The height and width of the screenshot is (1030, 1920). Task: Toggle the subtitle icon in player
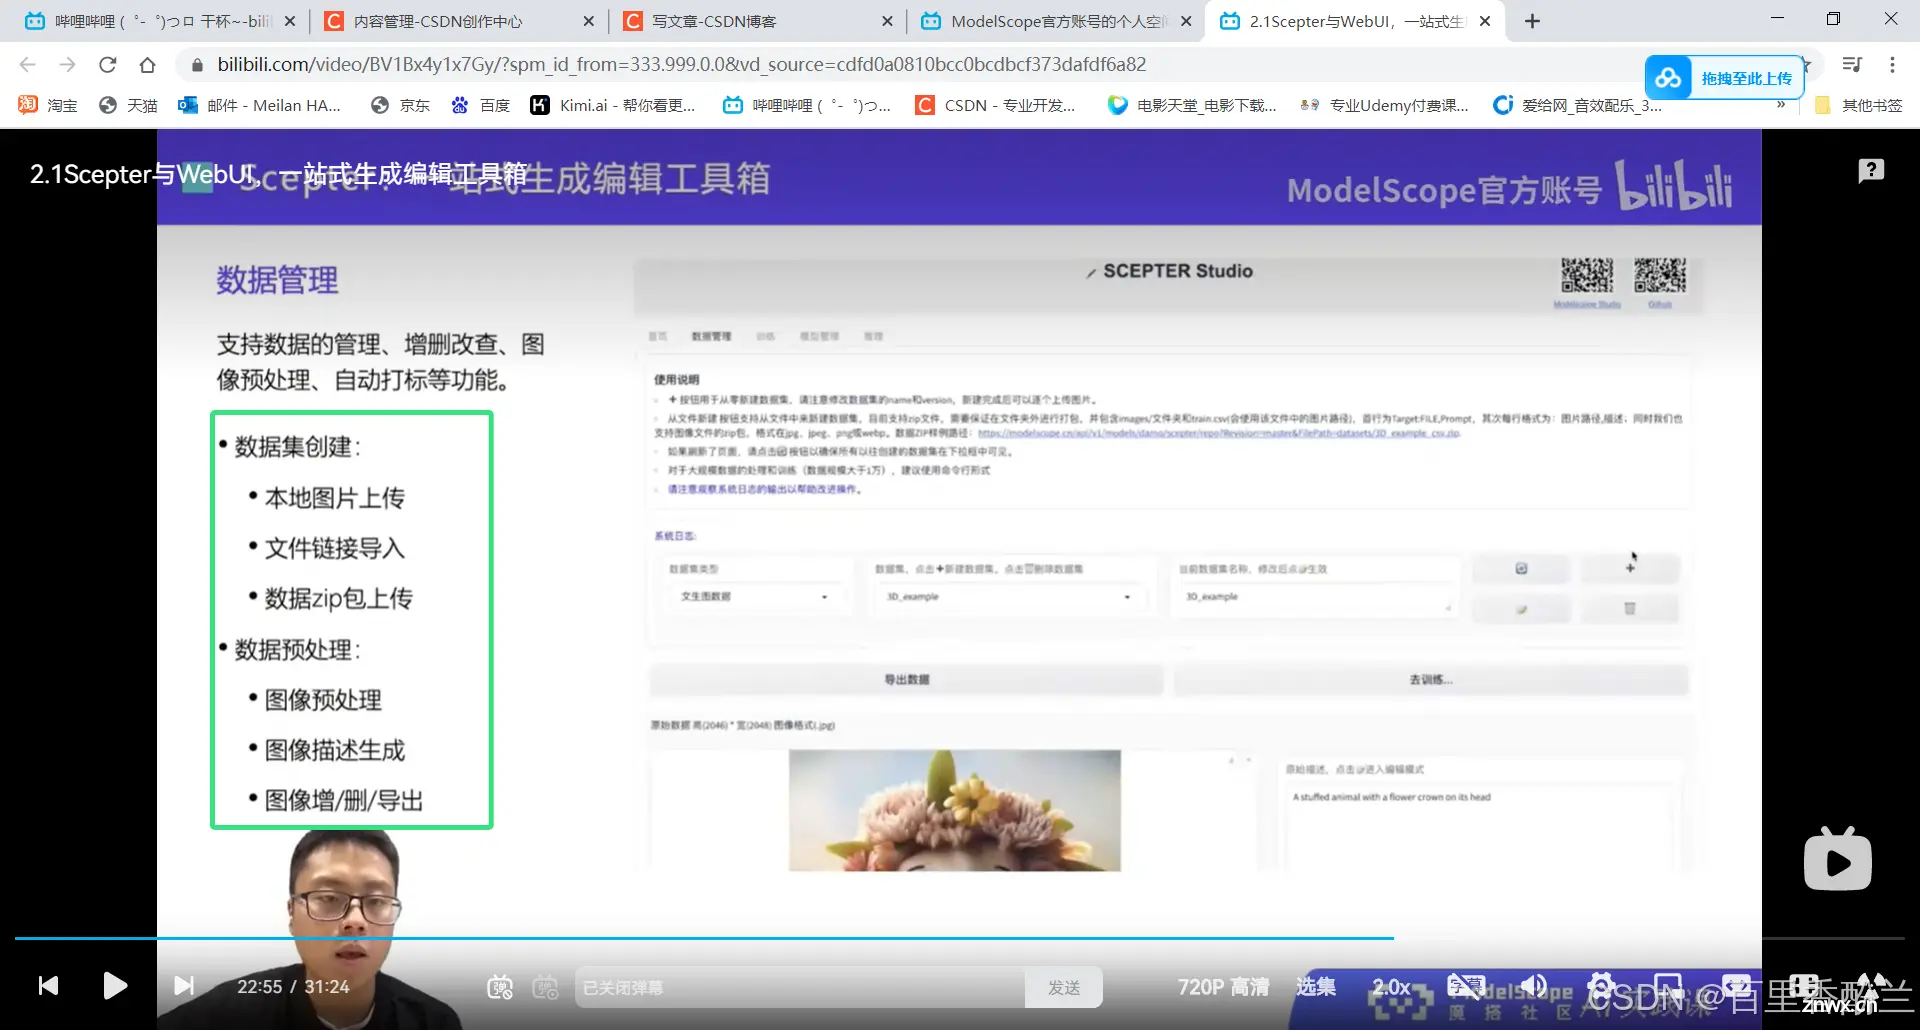pos(1465,986)
